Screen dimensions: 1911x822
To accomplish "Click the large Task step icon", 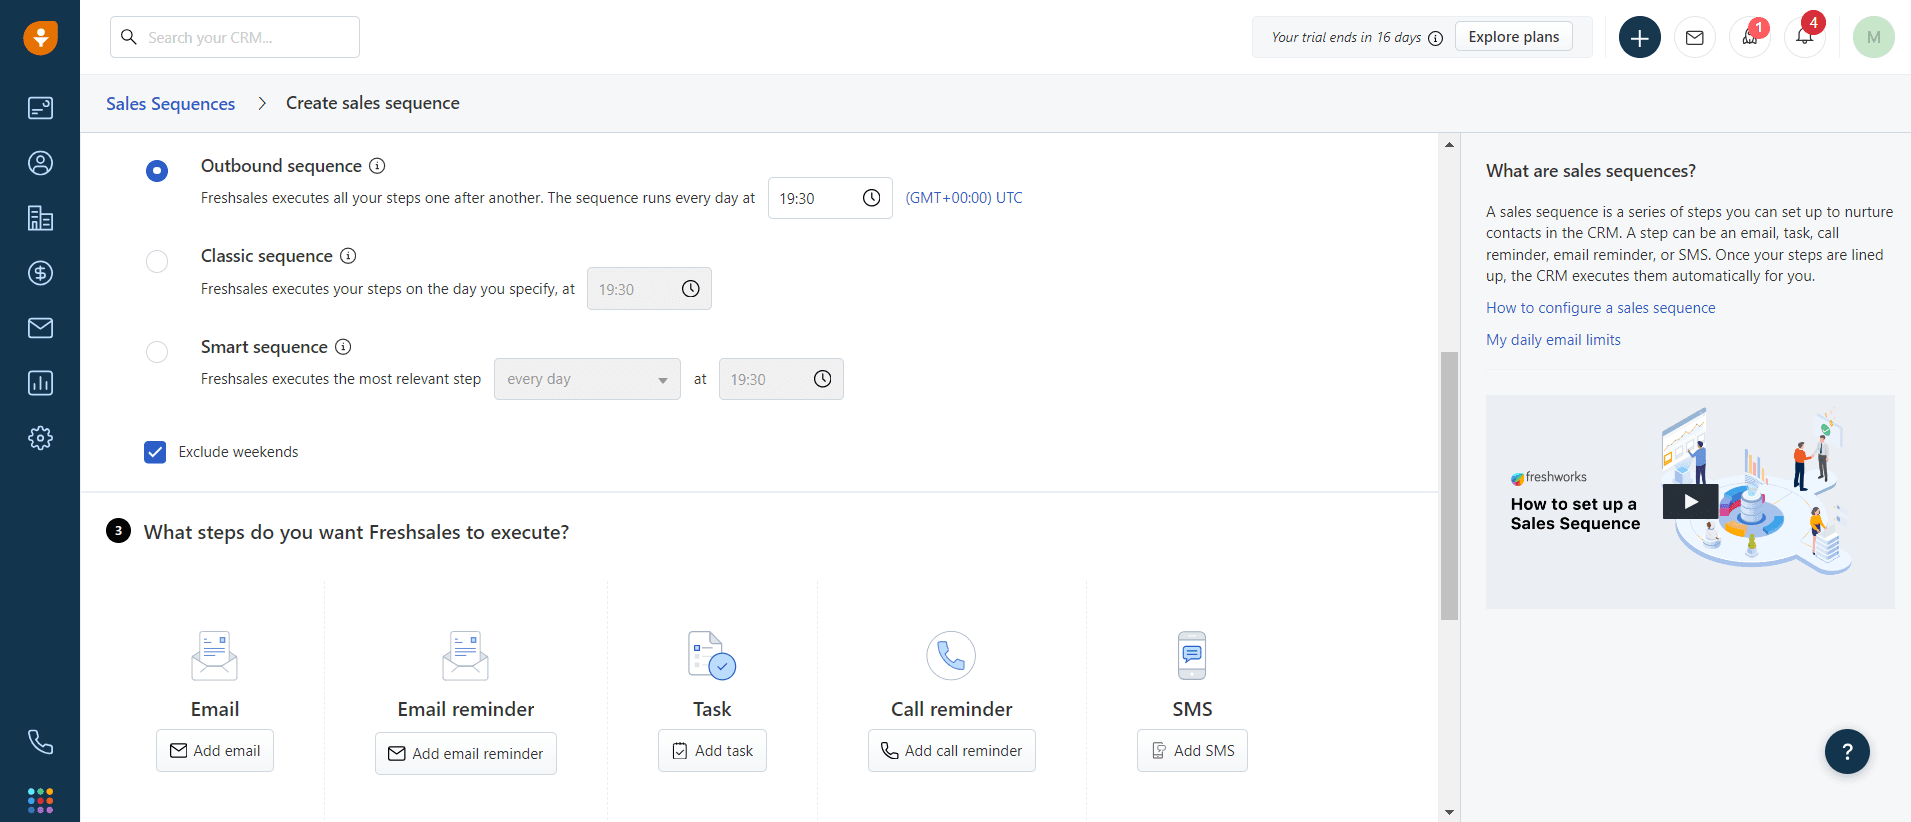I will (x=712, y=656).
